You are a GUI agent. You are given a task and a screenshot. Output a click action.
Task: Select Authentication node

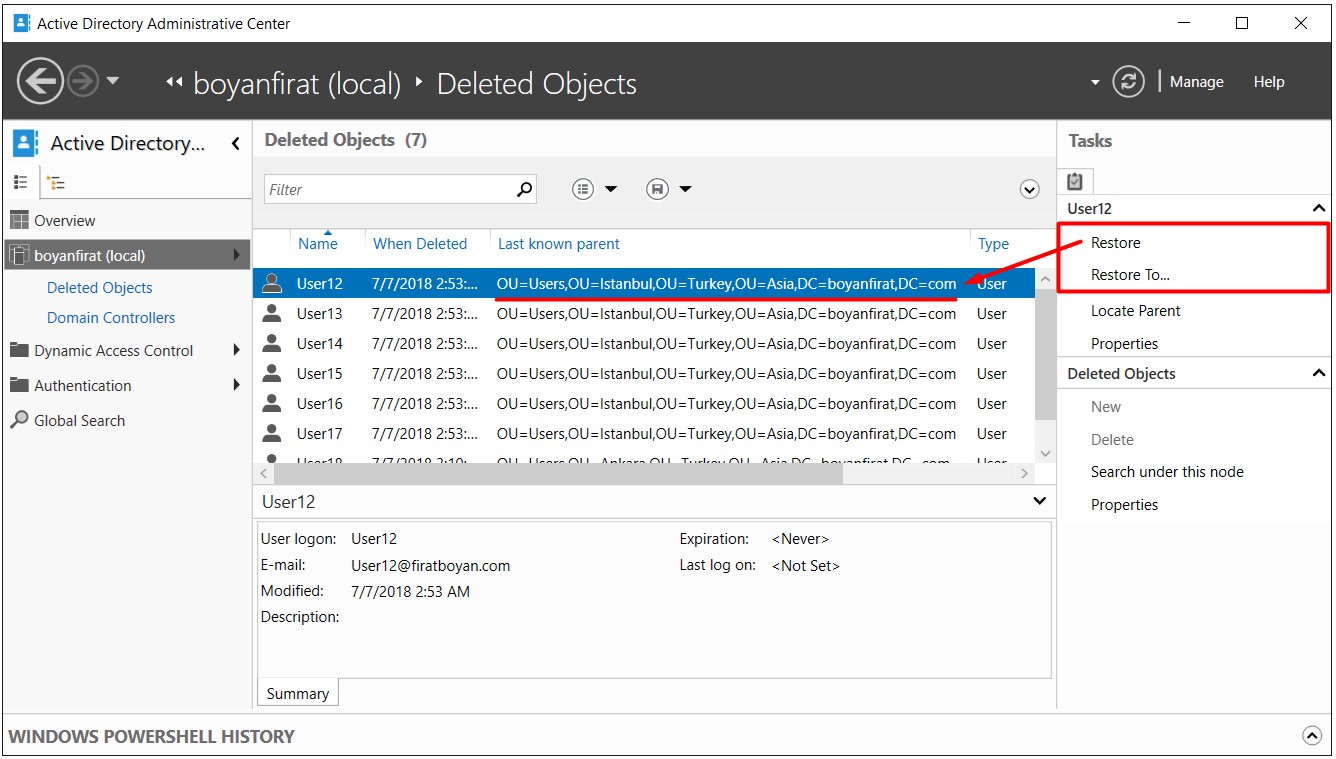(x=83, y=385)
